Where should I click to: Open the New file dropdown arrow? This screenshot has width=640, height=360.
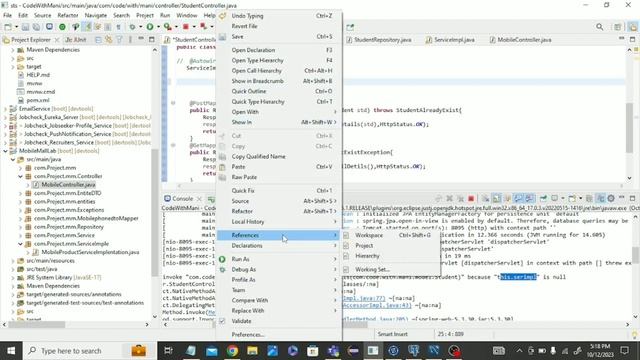[16, 27]
